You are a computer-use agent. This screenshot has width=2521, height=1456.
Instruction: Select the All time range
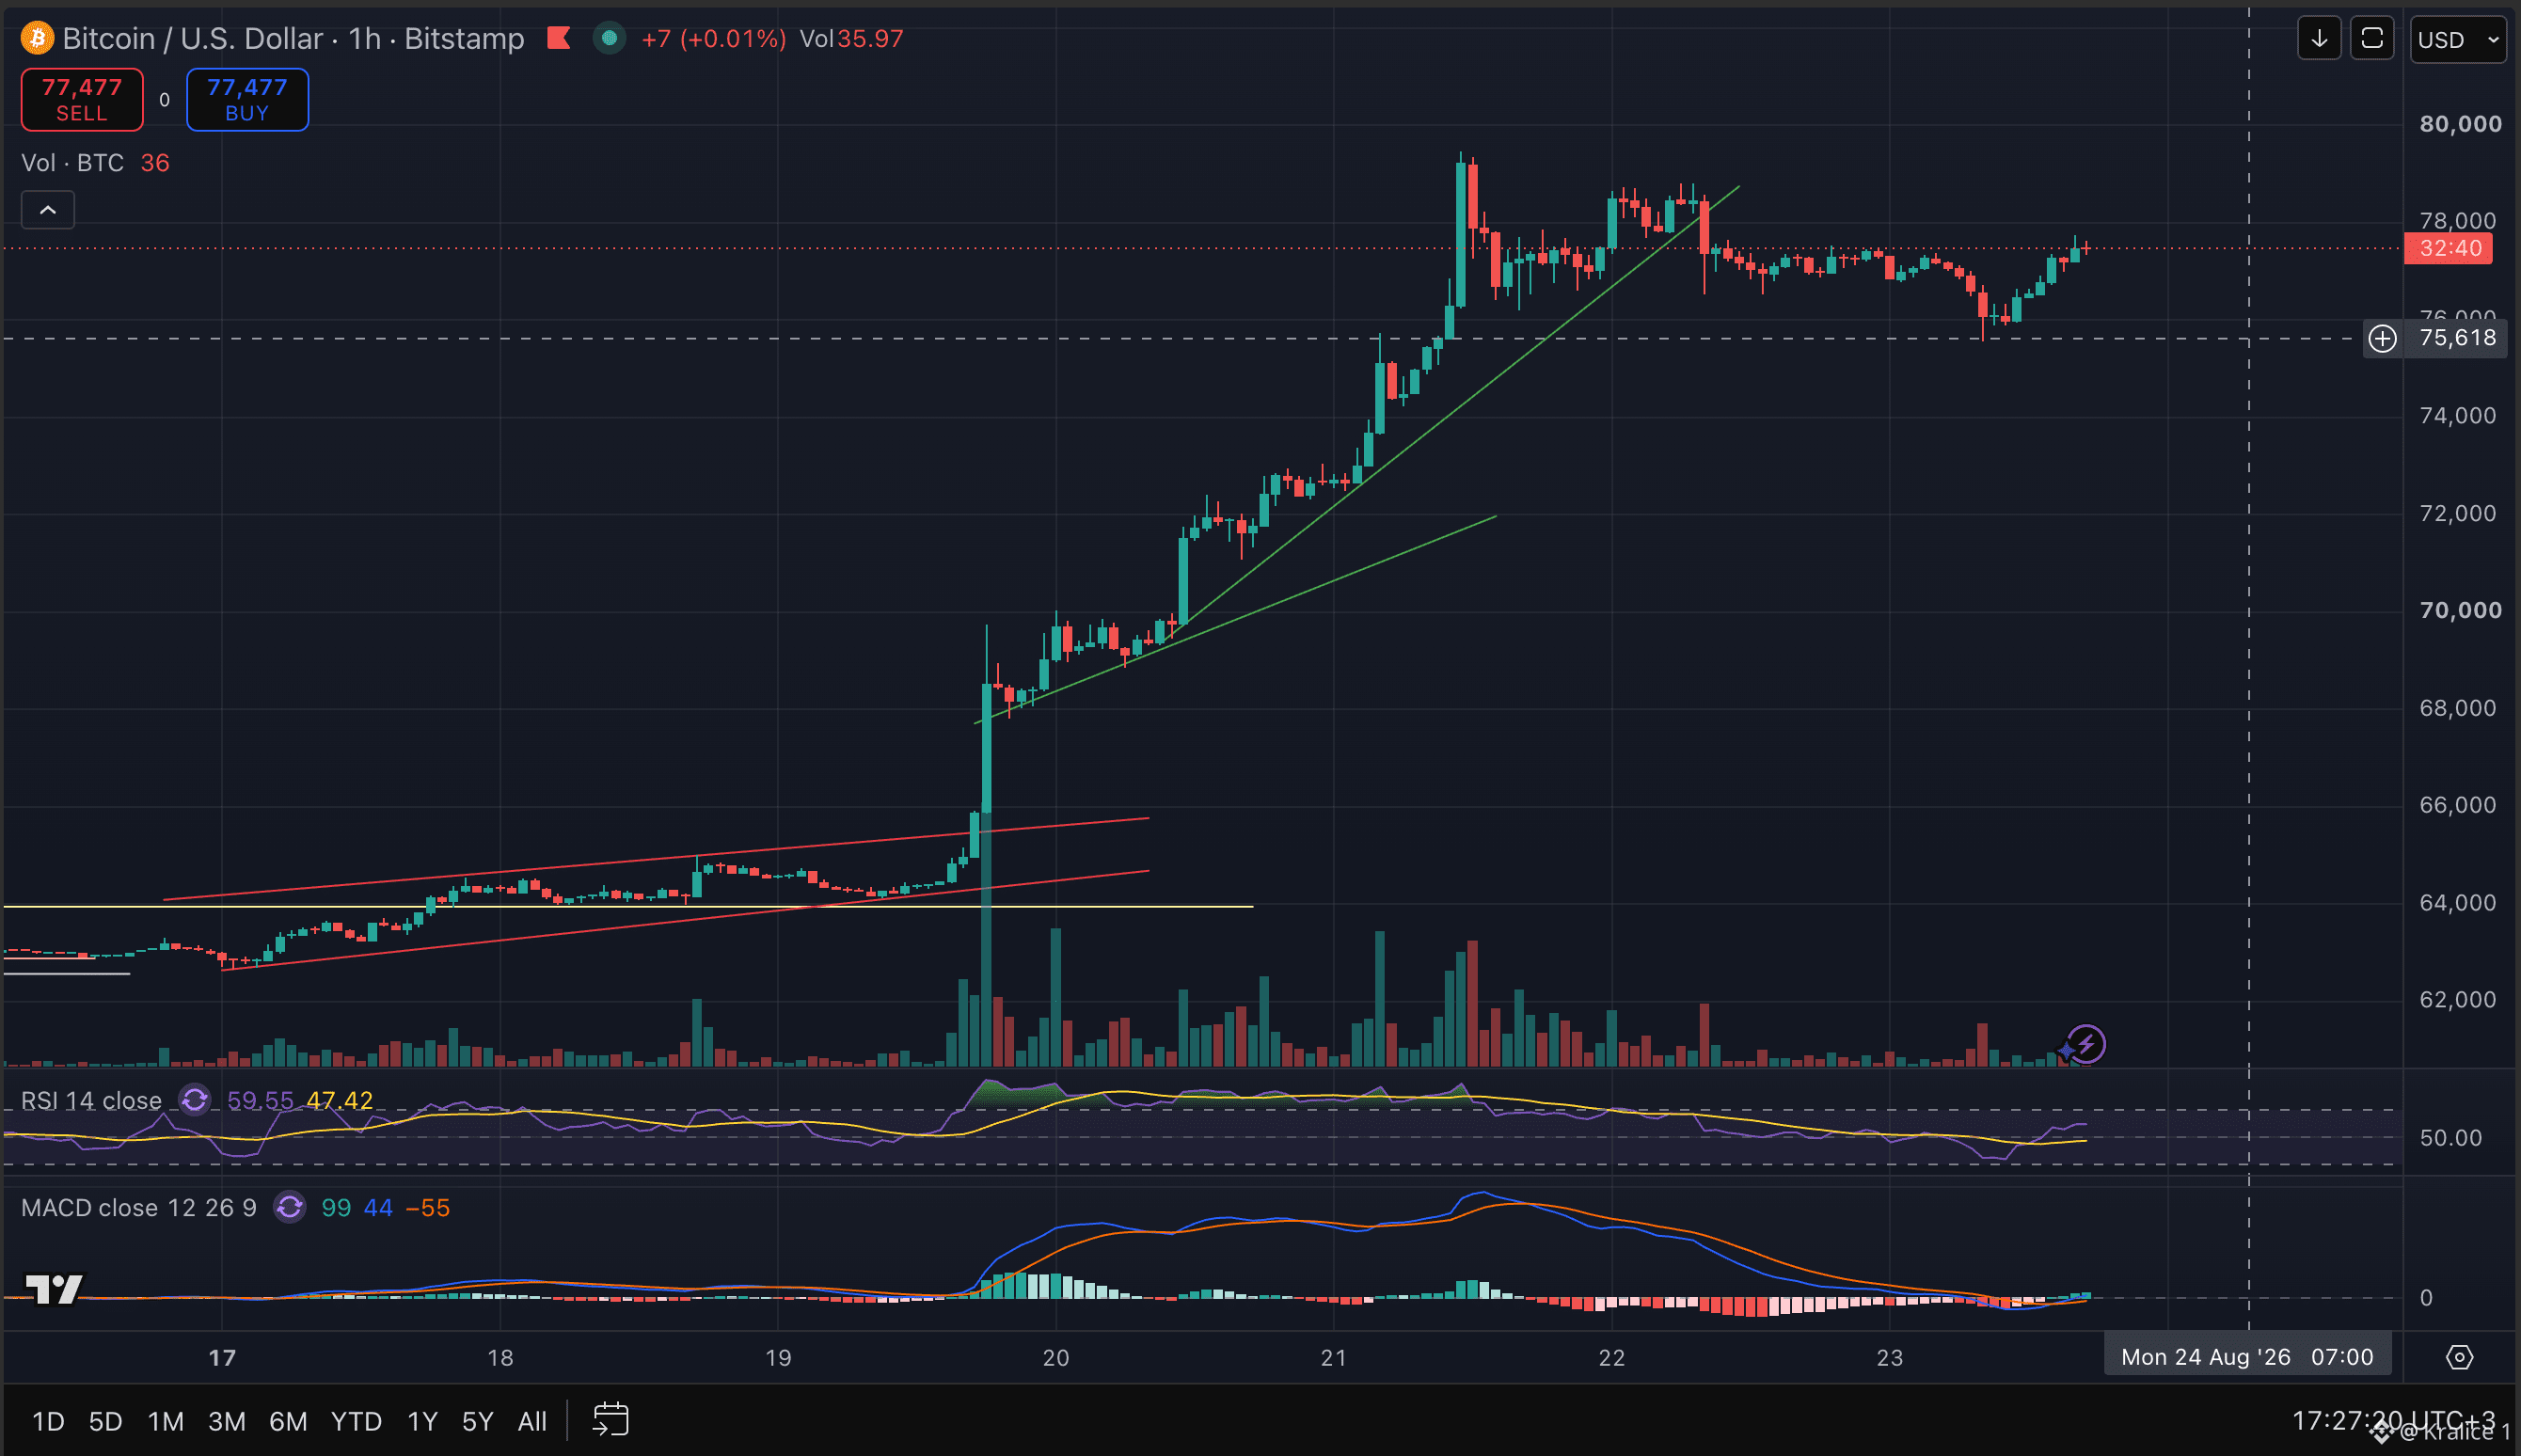(532, 1421)
